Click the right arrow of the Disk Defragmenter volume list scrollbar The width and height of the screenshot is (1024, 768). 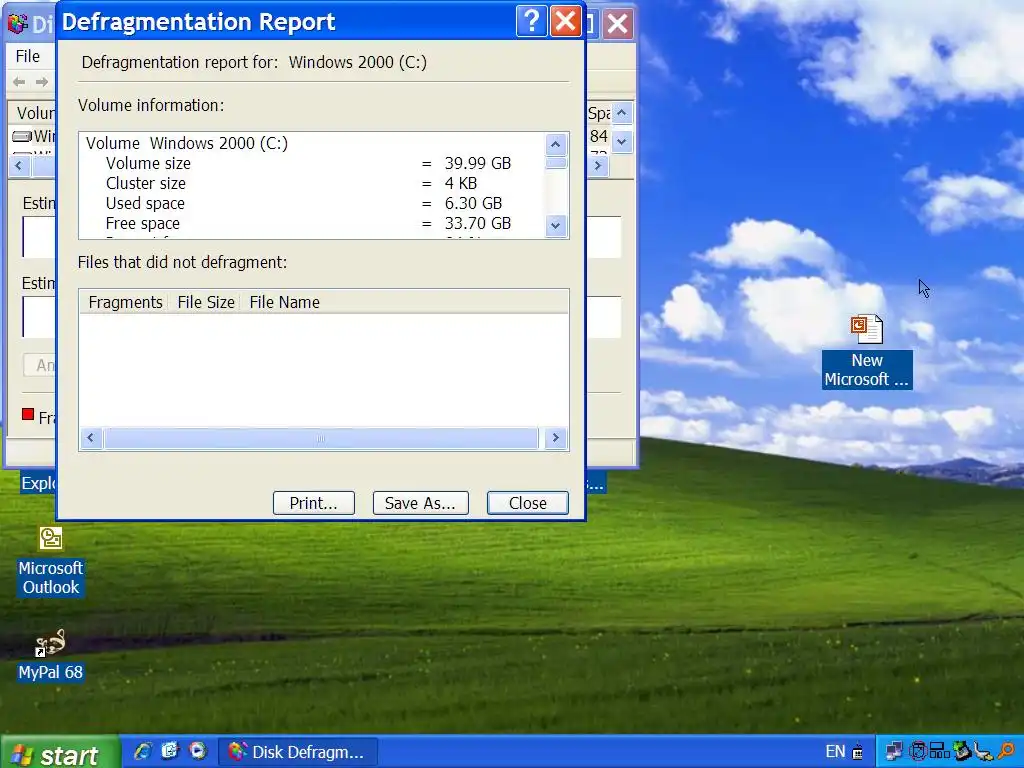pos(598,166)
